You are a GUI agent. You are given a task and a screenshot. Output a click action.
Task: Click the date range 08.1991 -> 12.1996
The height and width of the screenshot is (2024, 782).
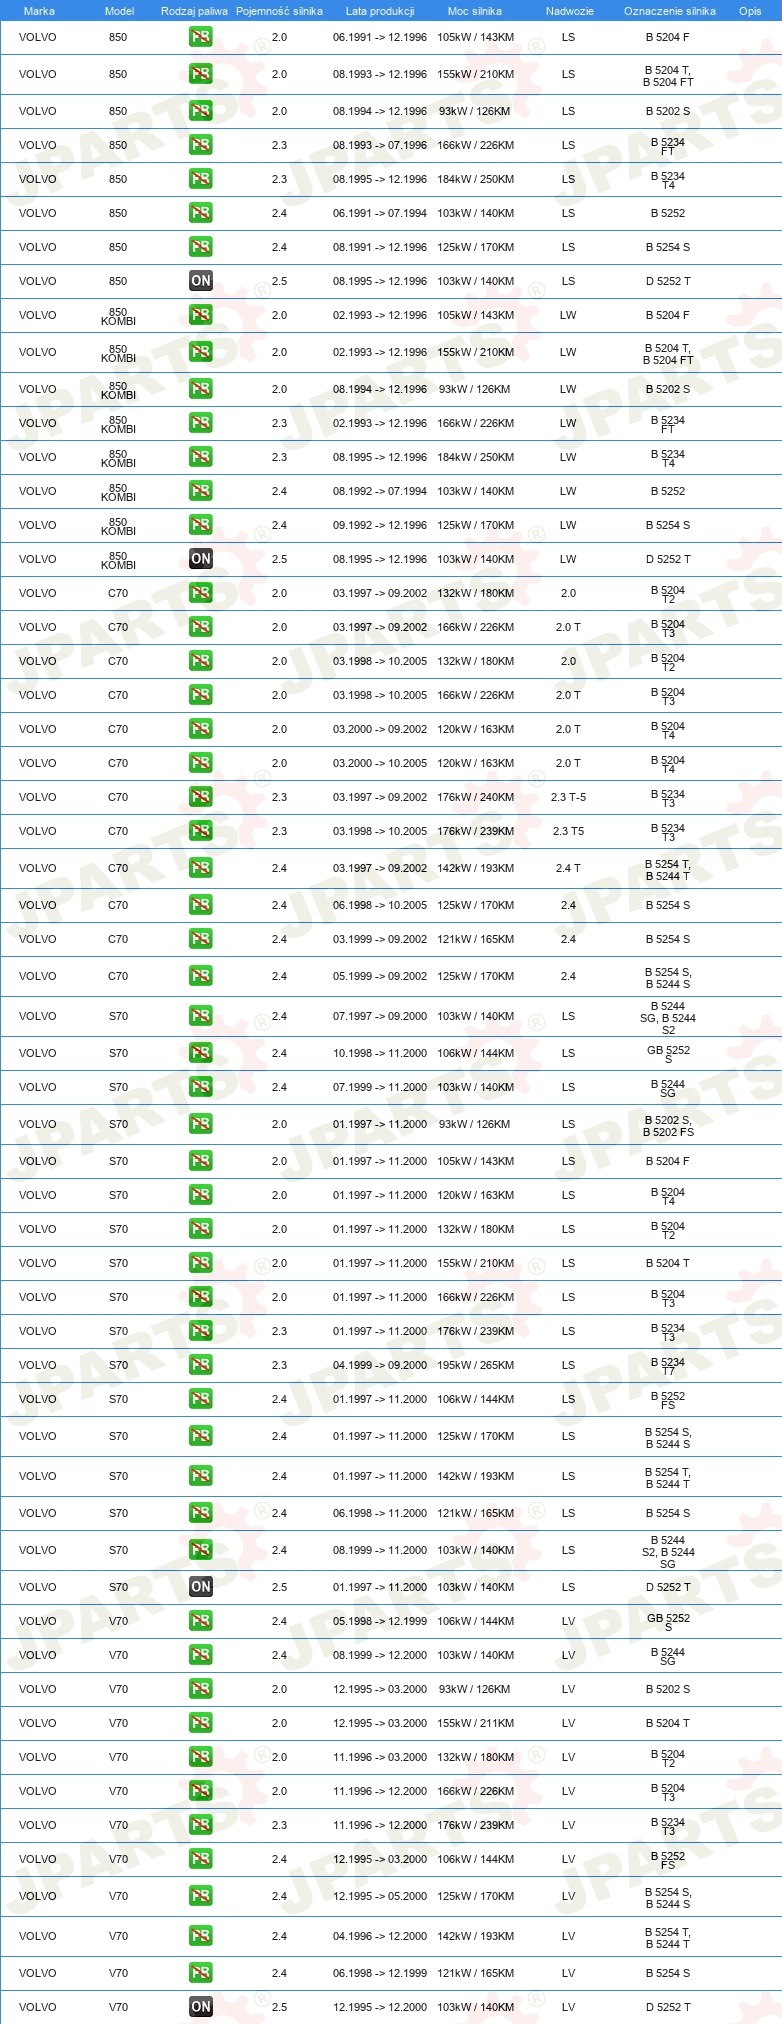point(380,247)
